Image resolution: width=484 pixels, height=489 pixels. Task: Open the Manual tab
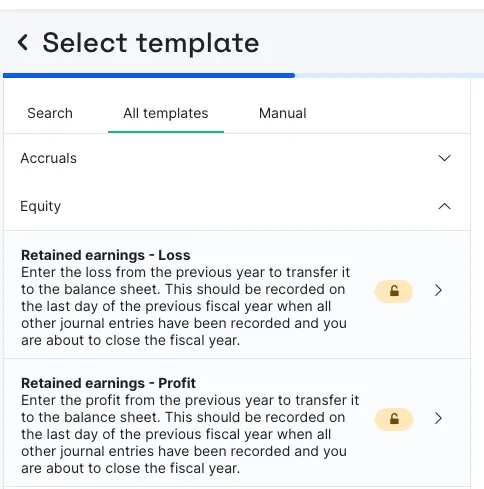coord(283,113)
